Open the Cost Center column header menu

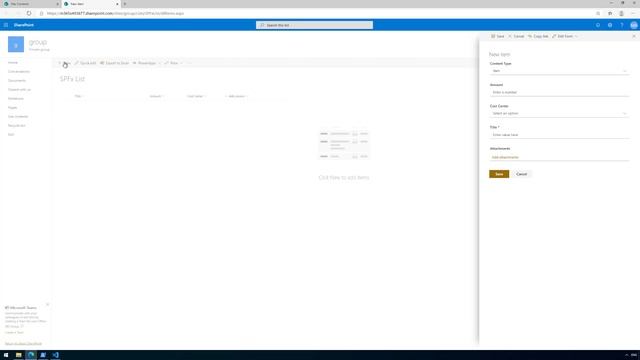click(196, 96)
